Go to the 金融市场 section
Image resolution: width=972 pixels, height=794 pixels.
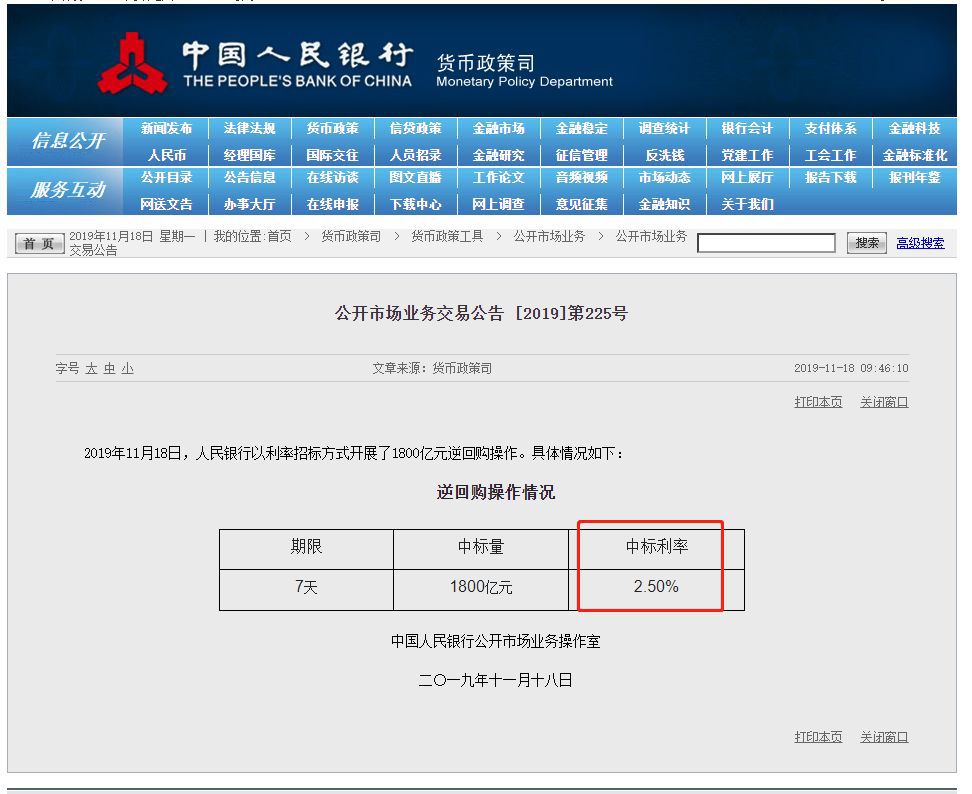tap(498, 129)
